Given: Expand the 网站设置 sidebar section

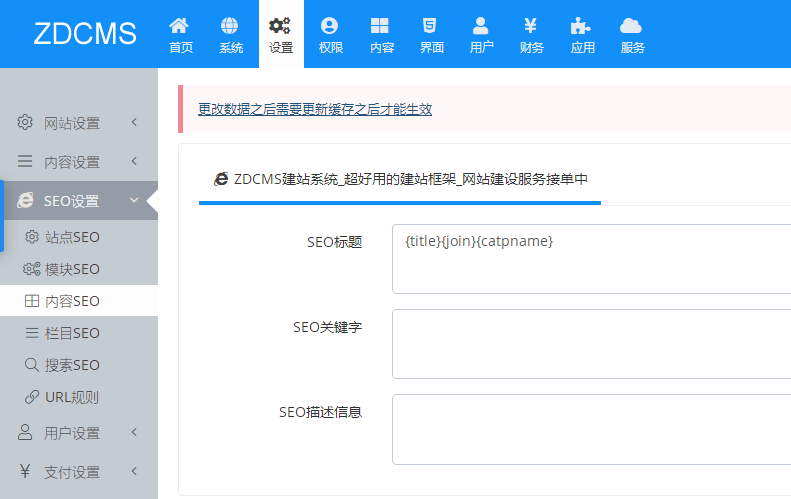Looking at the screenshot, I should 78,123.
